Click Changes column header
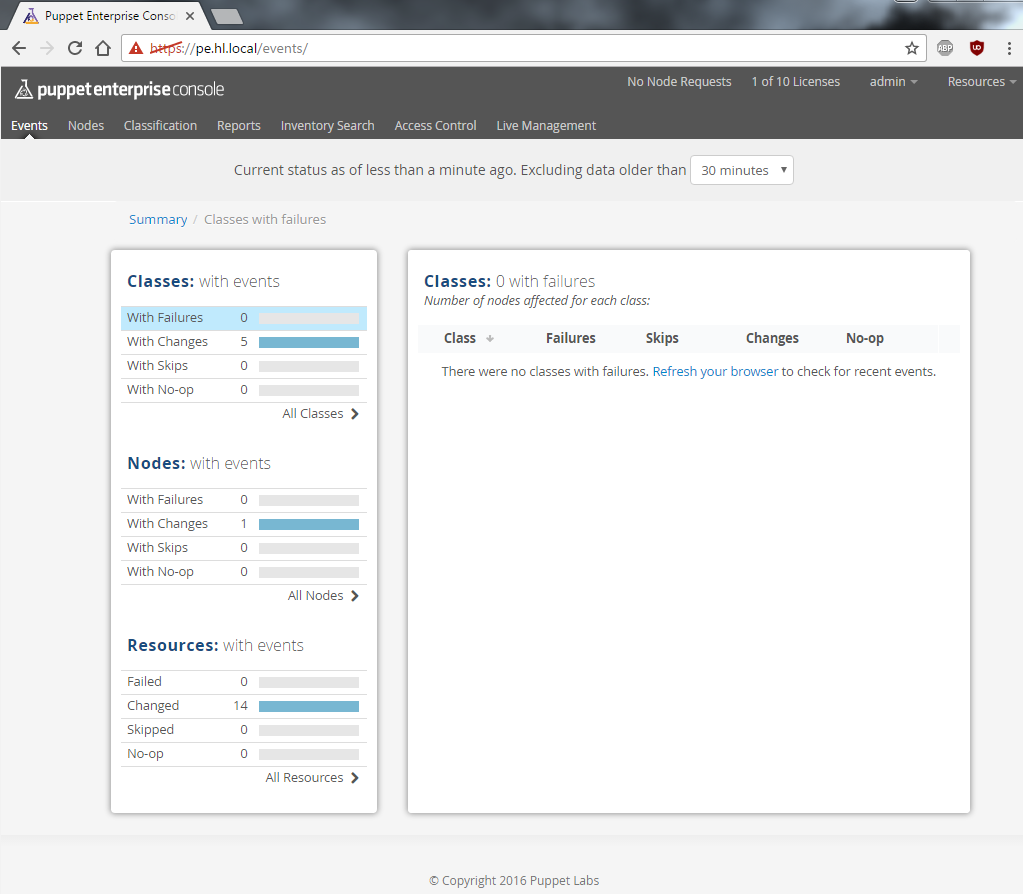1023x894 pixels. pyautogui.click(x=772, y=338)
